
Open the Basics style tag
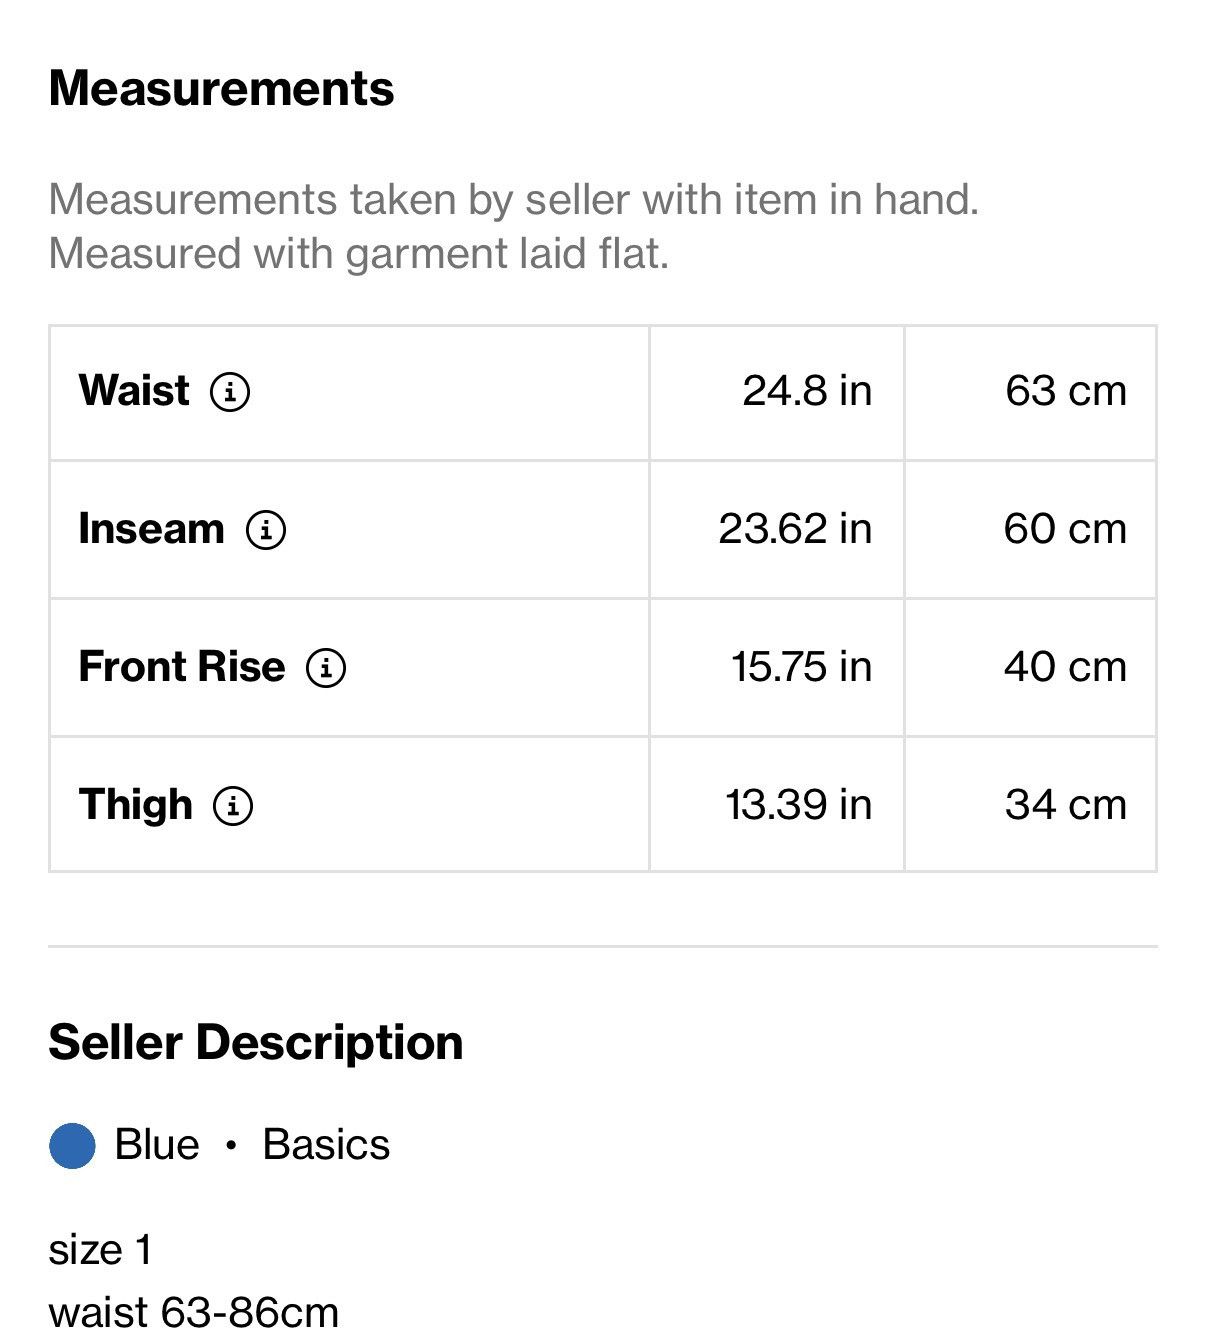326,1145
